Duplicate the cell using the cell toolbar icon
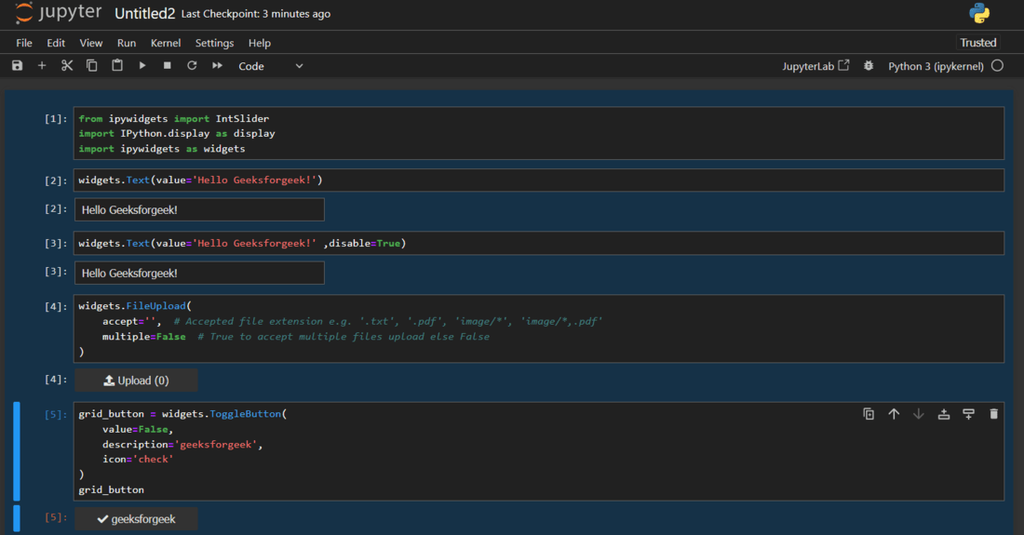Screen dimensions: 1024x535 pos(869,414)
